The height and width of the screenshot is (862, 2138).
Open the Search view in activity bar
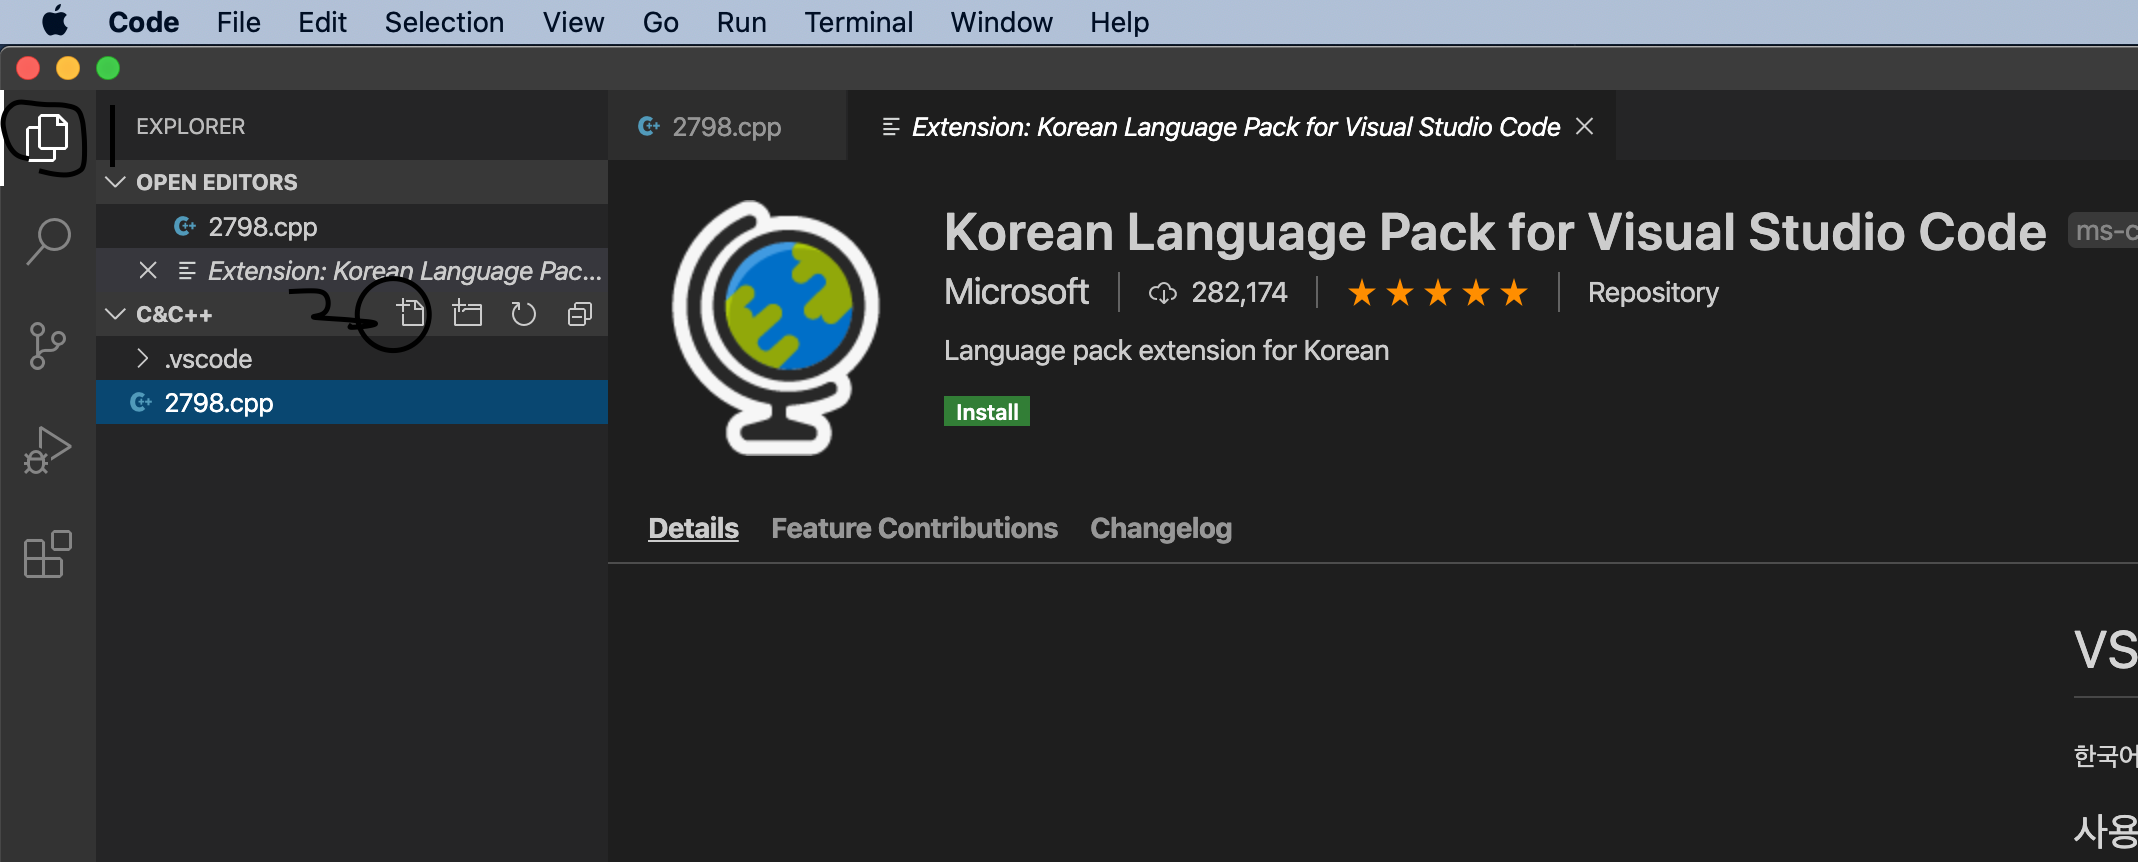(47, 242)
